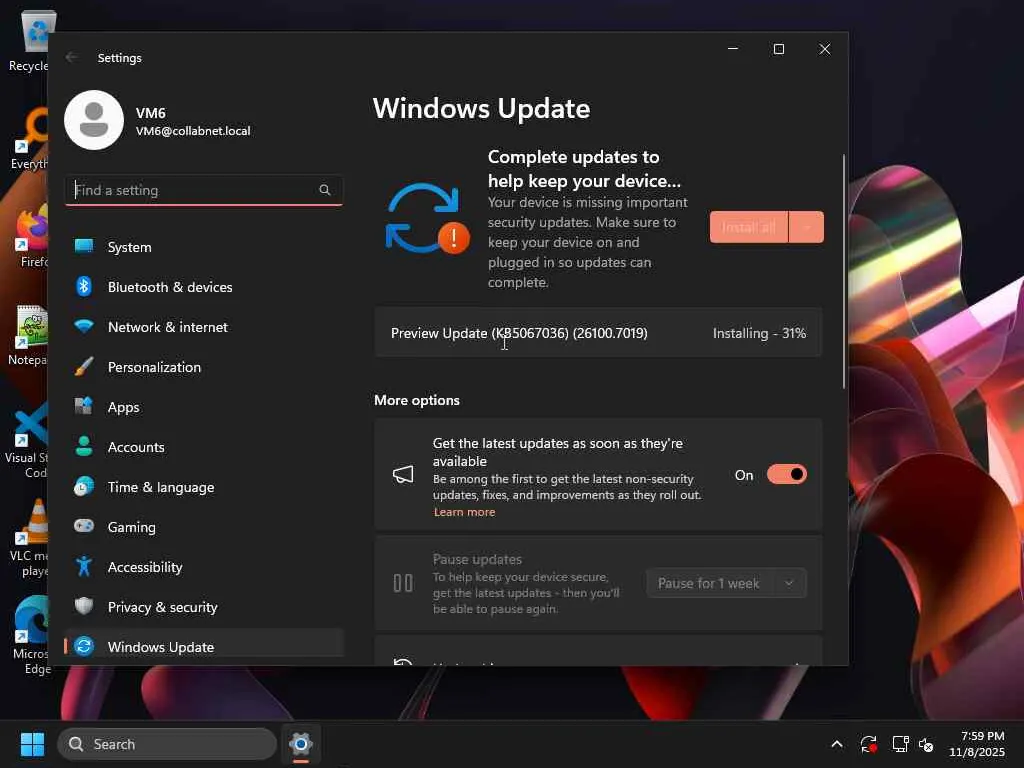Image resolution: width=1024 pixels, height=768 pixels.
Task: Follow the Learn more link
Action: tap(464, 512)
